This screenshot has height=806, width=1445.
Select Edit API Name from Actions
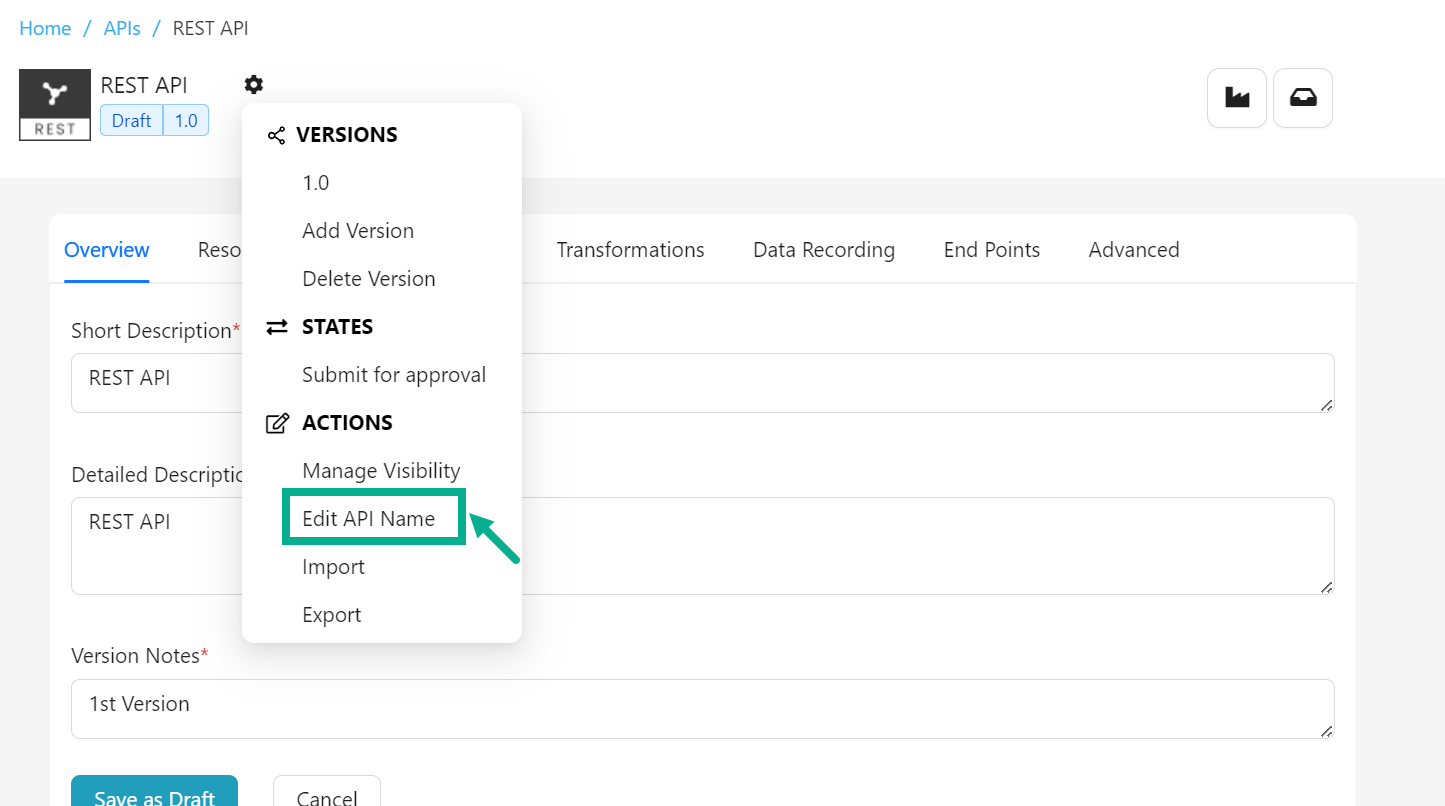(369, 519)
